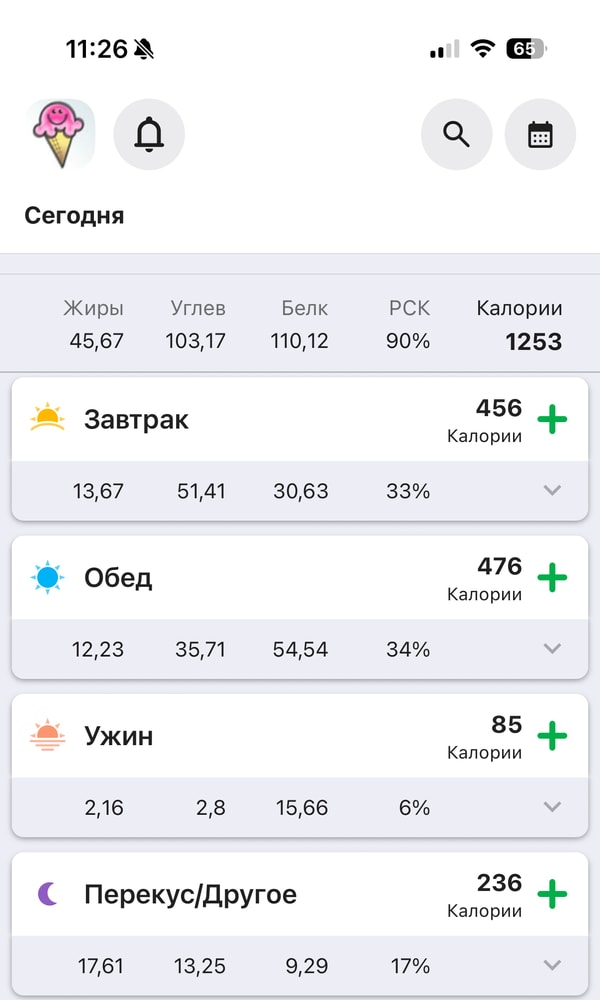Expand the Перекус/Другое details chevron
The image size is (600, 1000).
552,966
